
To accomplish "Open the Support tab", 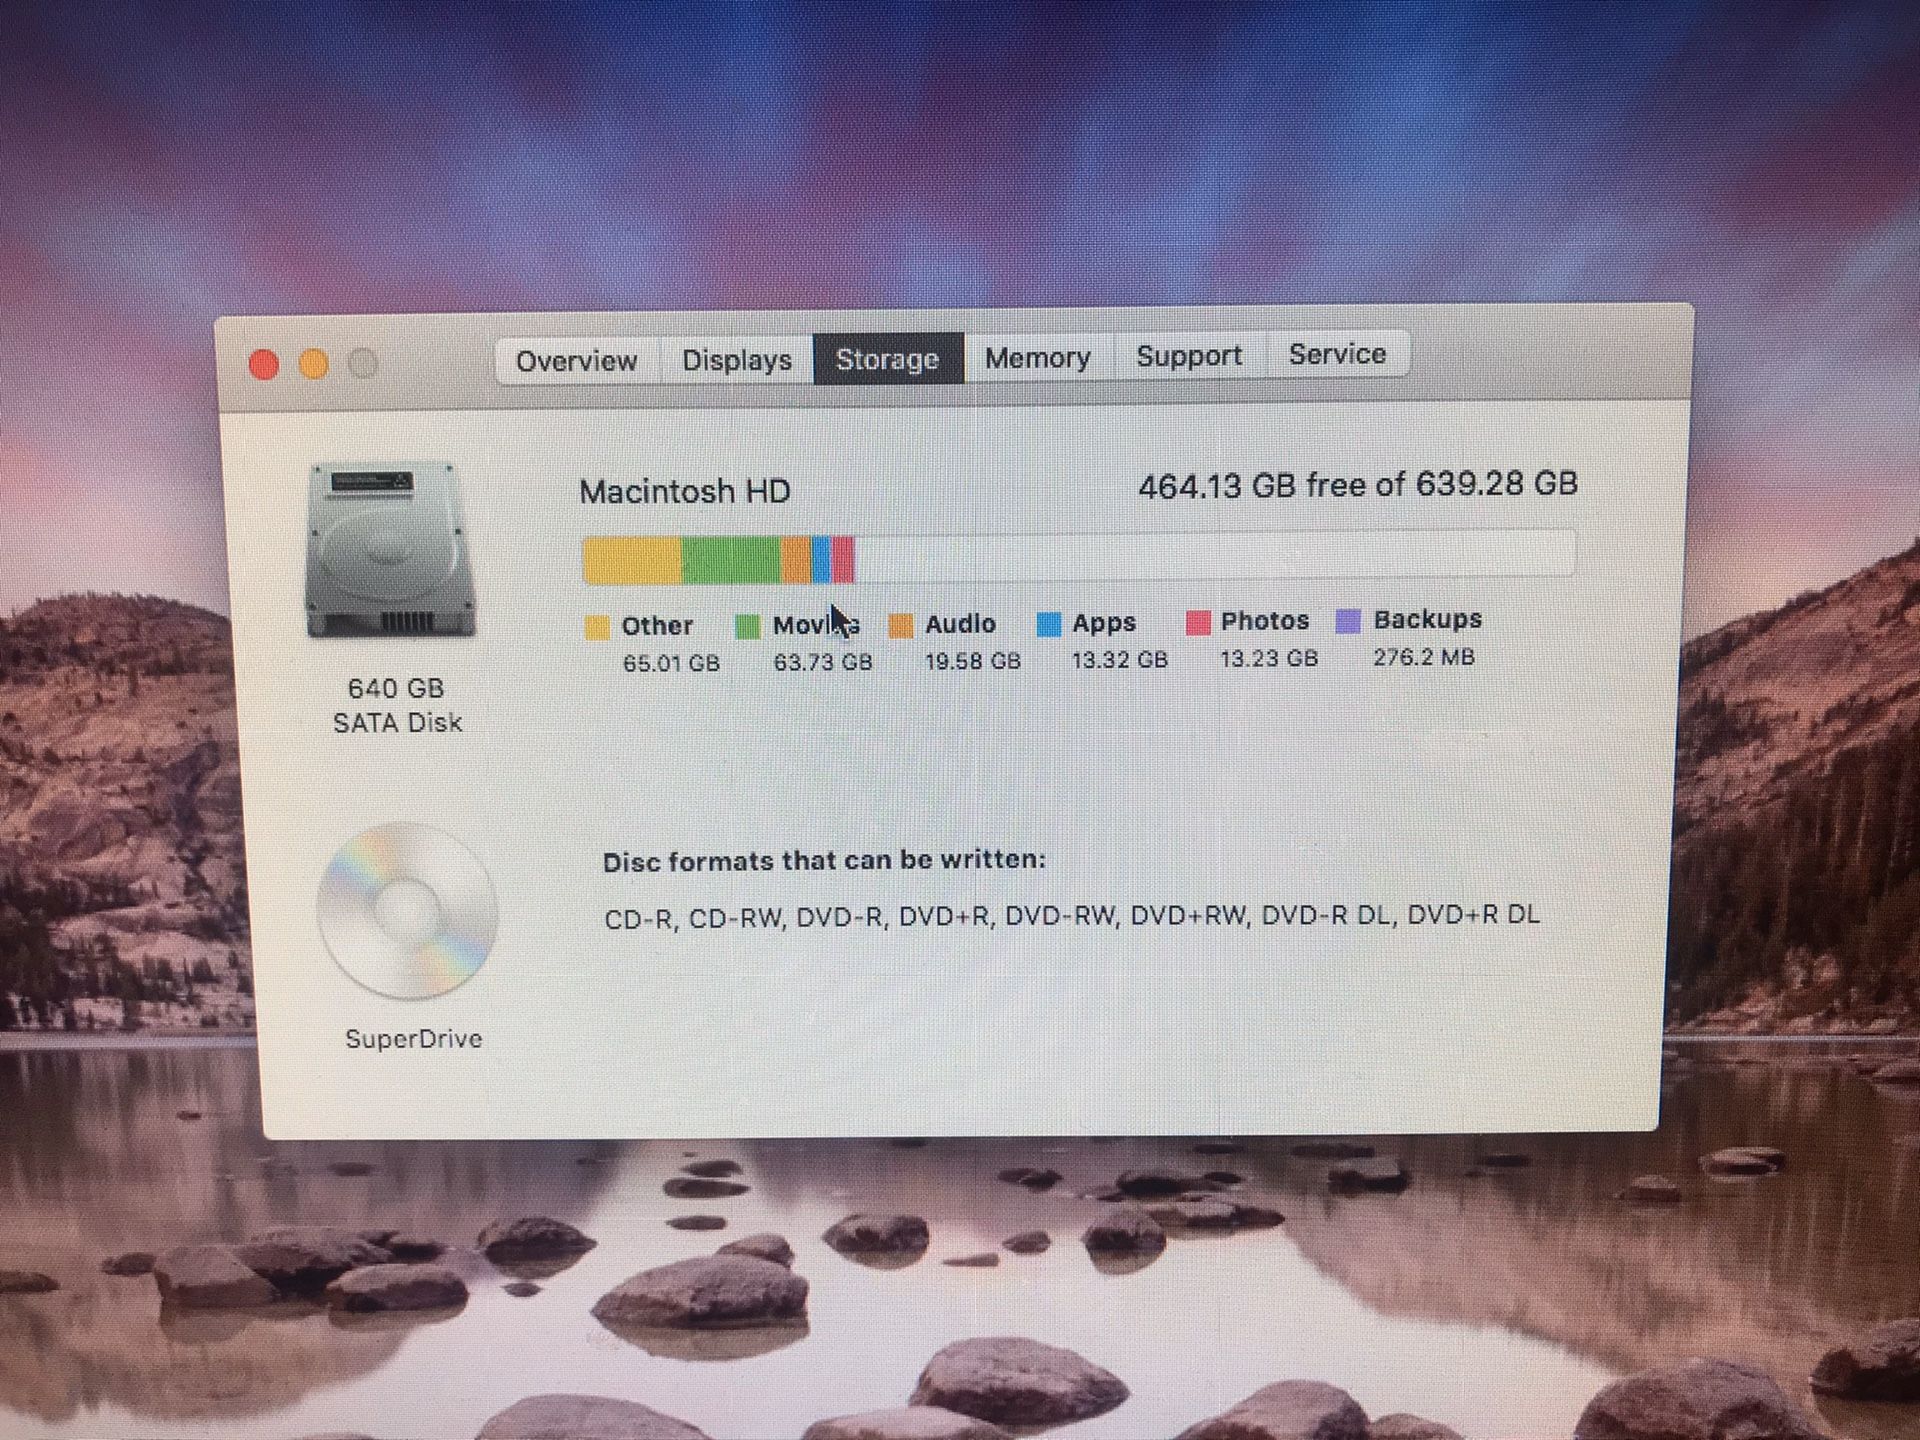I will [x=1188, y=355].
